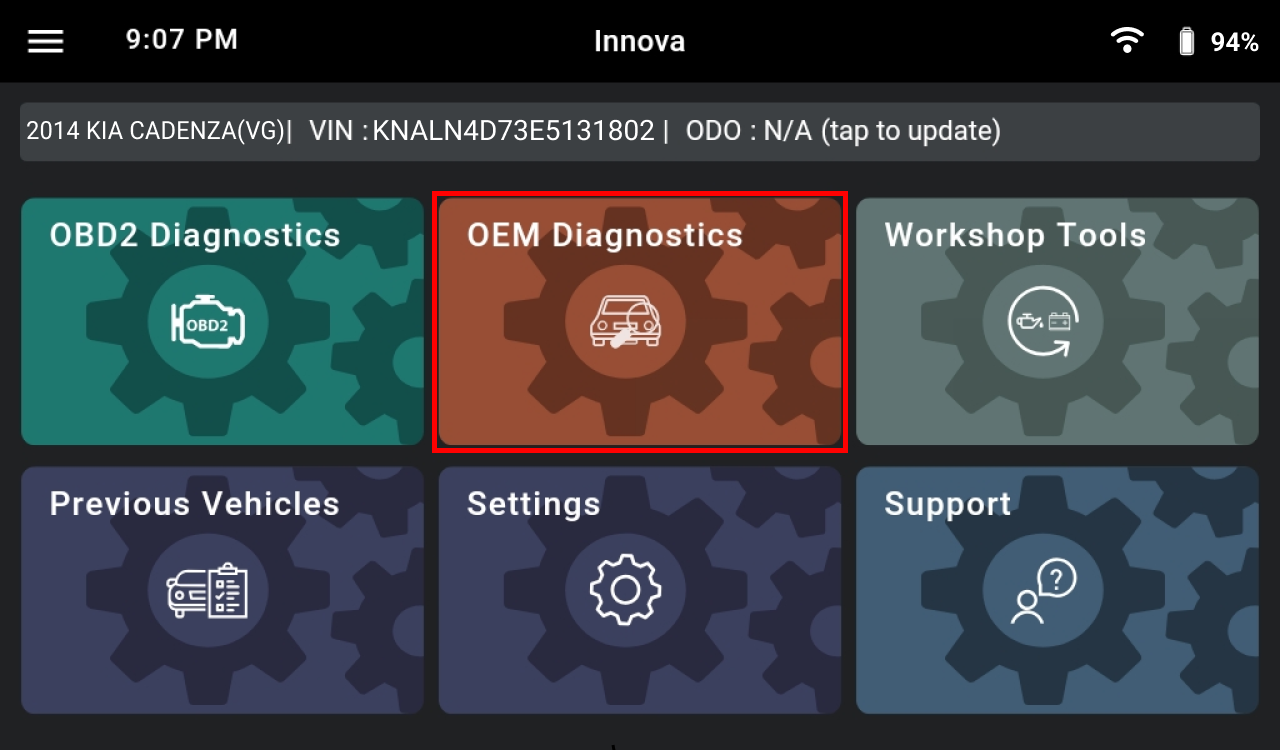Tap the Innova title in the top bar

coord(639,41)
